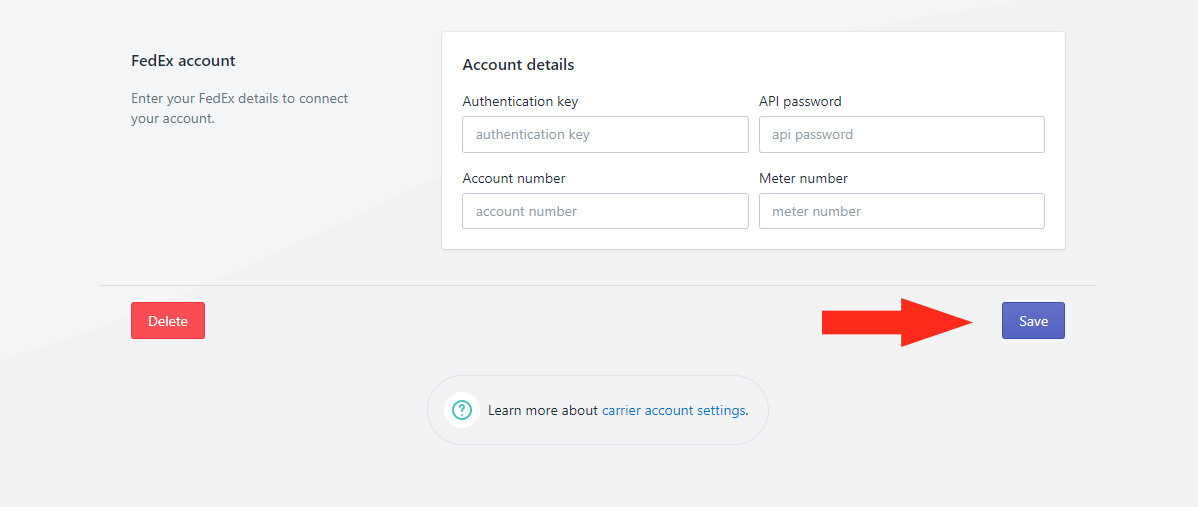Screen dimensions: 1198x507
Task: Click the 'Learn more about' text
Action: click(x=542, y=410)
